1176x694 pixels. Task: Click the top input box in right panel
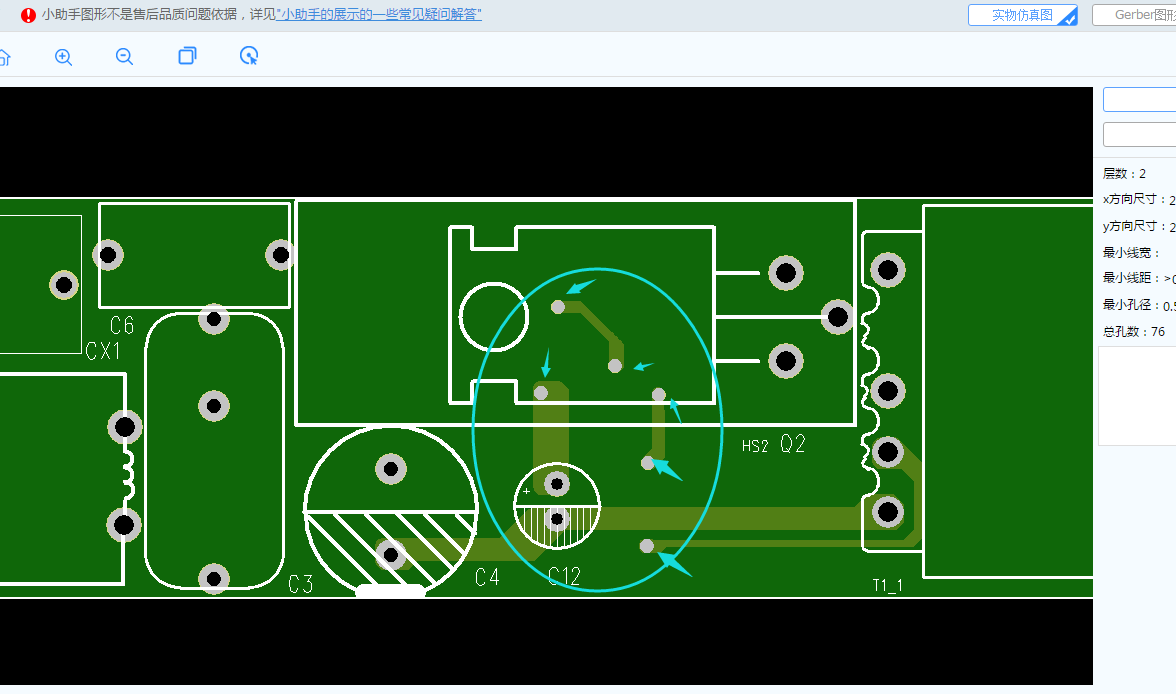[1140, 99]
